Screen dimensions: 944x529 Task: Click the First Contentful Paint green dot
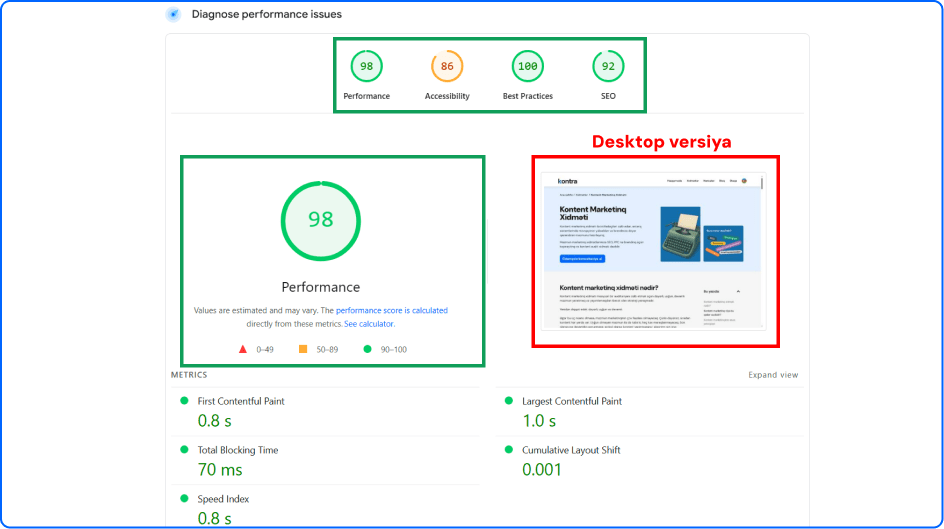coord(184,401)
